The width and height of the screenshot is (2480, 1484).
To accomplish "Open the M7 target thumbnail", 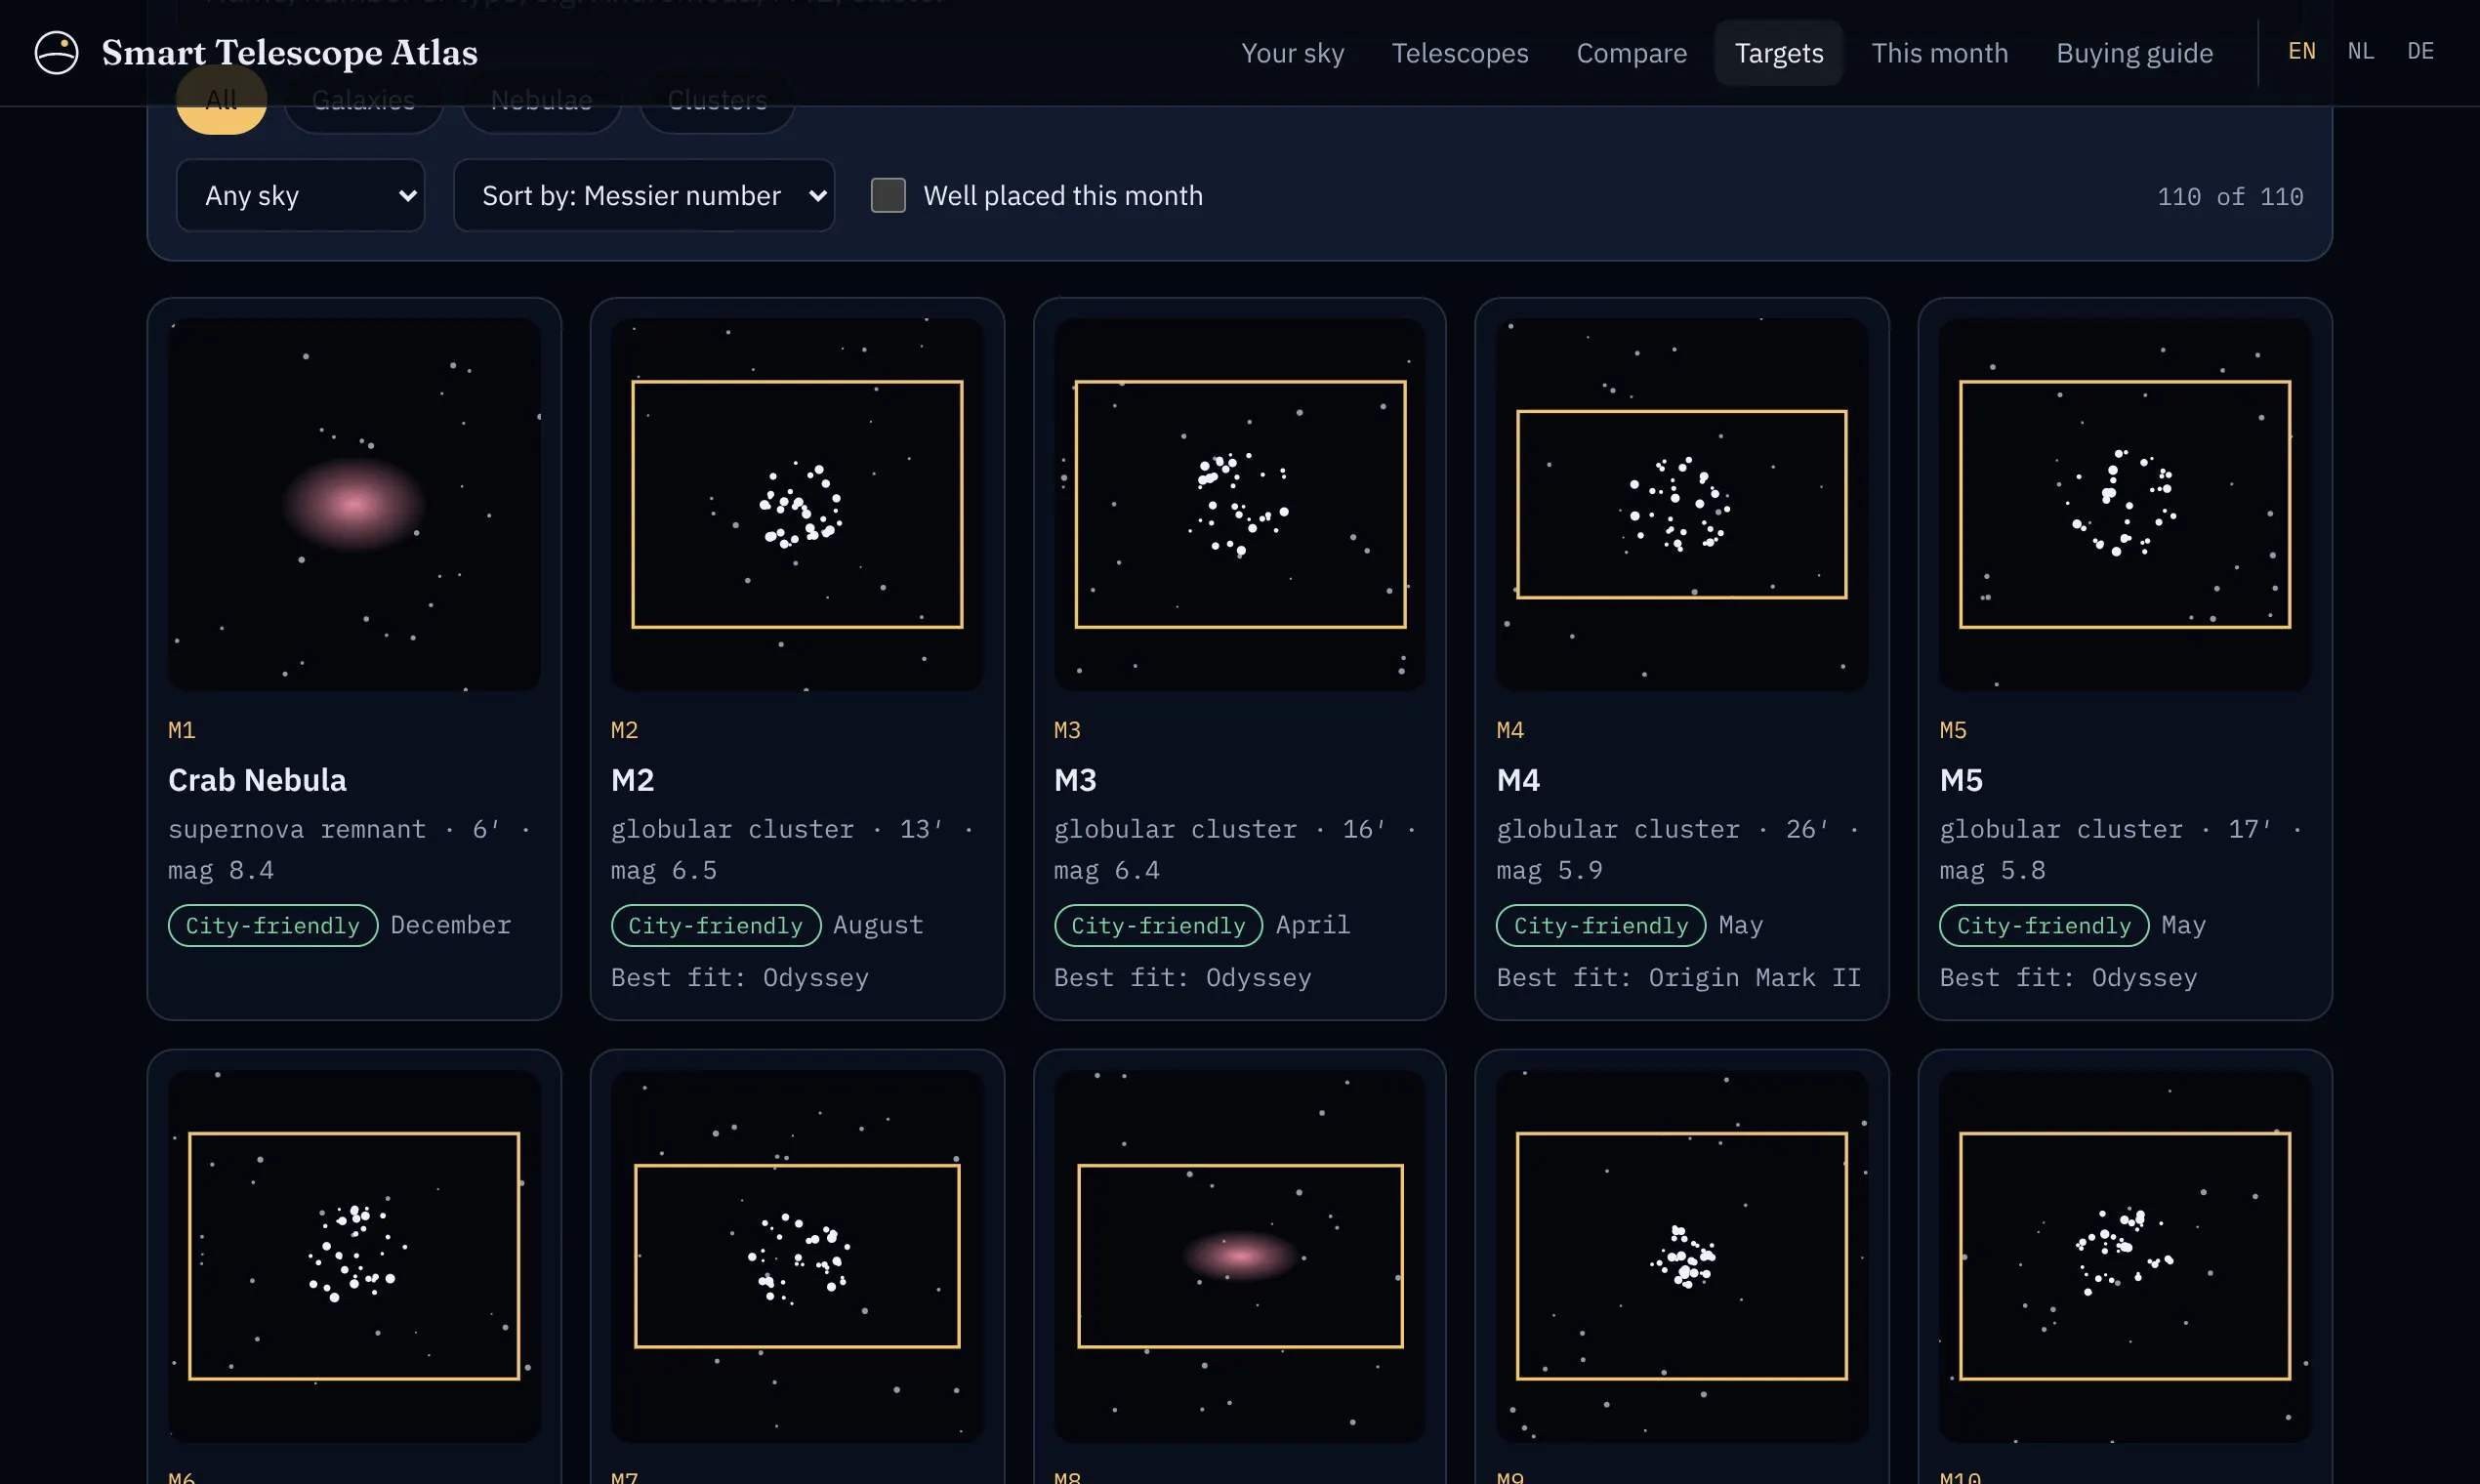I will pyautogui.click(x=797, y=1257).
